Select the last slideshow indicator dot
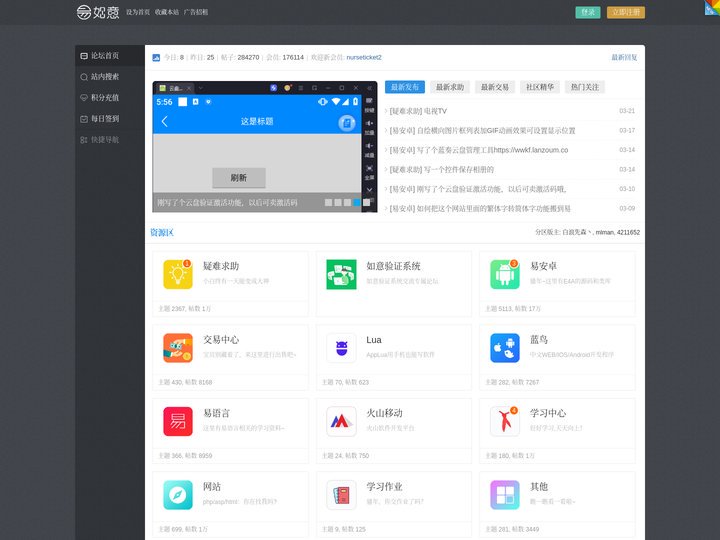This screenshot has width=720, height=540. pyautogui.click(x=366, y=202)
